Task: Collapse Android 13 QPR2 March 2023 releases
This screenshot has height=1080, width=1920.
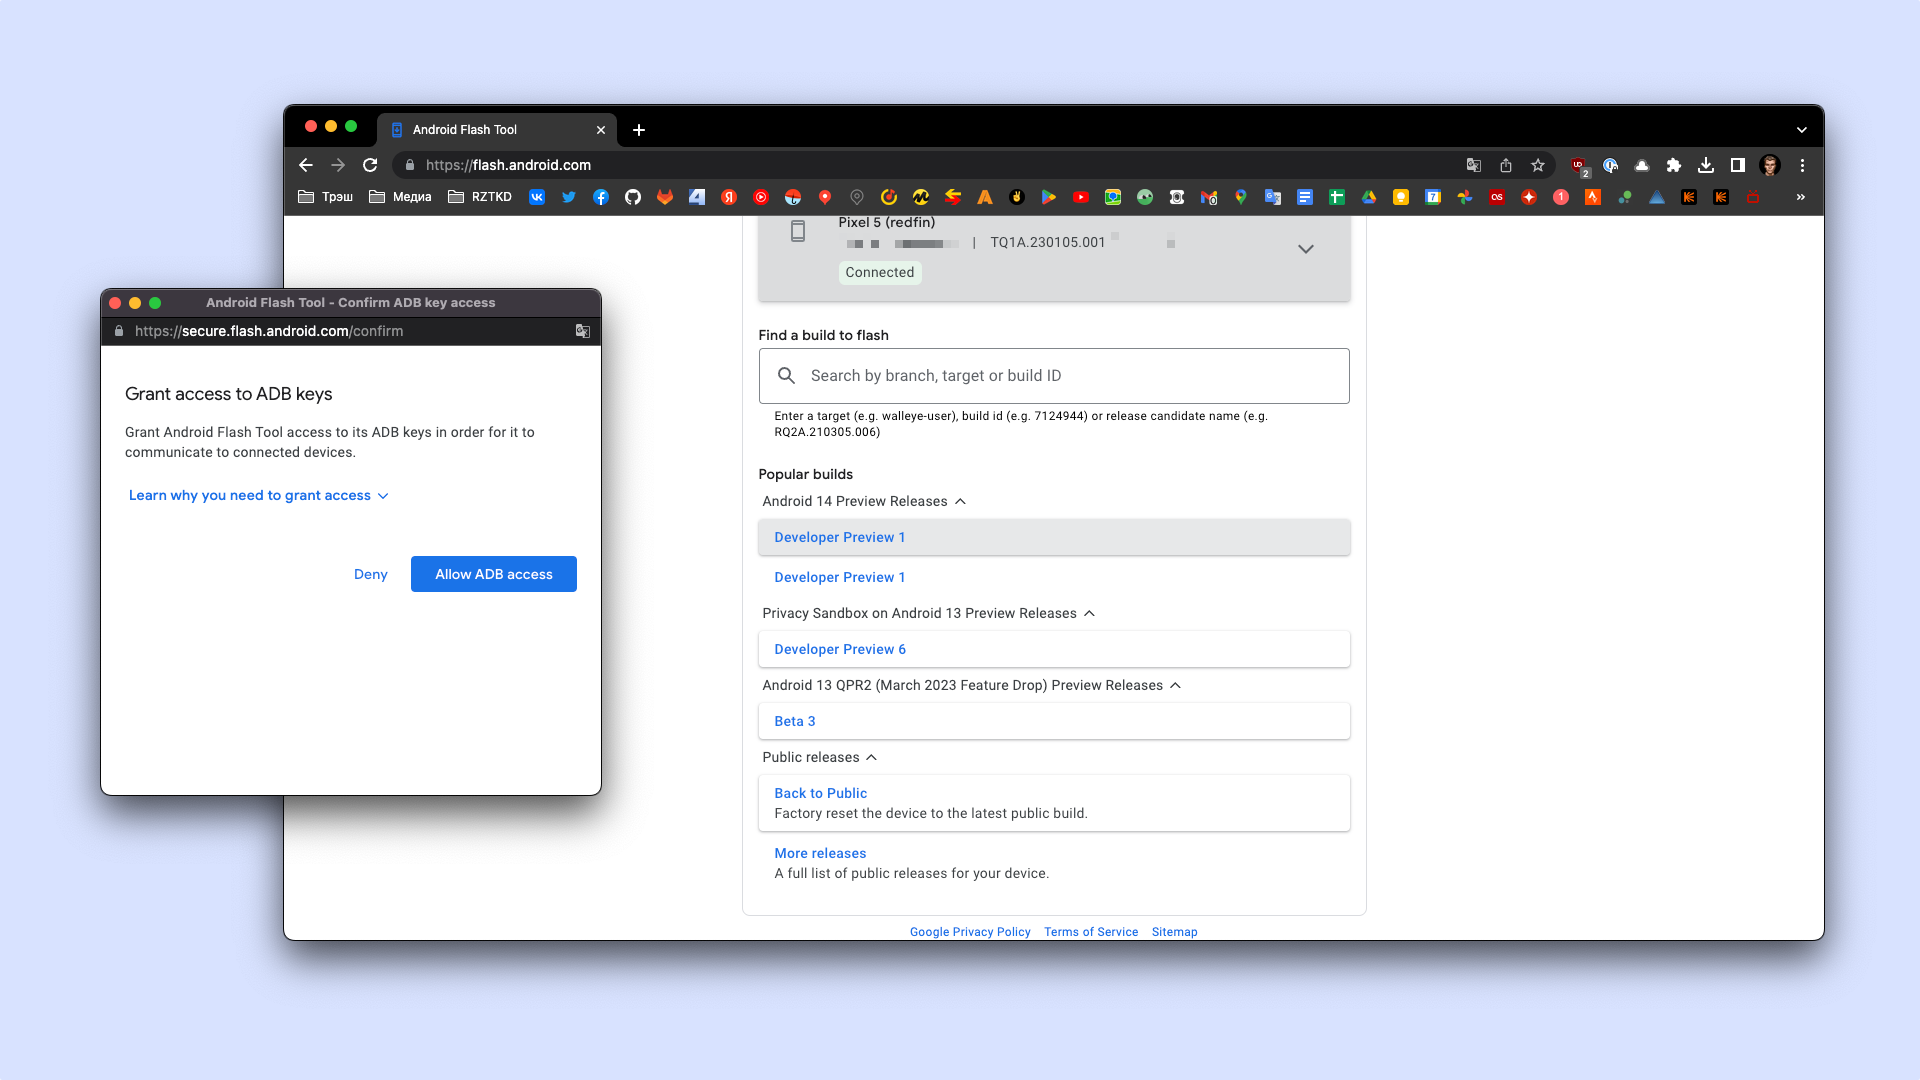Action: (1178, 684)
